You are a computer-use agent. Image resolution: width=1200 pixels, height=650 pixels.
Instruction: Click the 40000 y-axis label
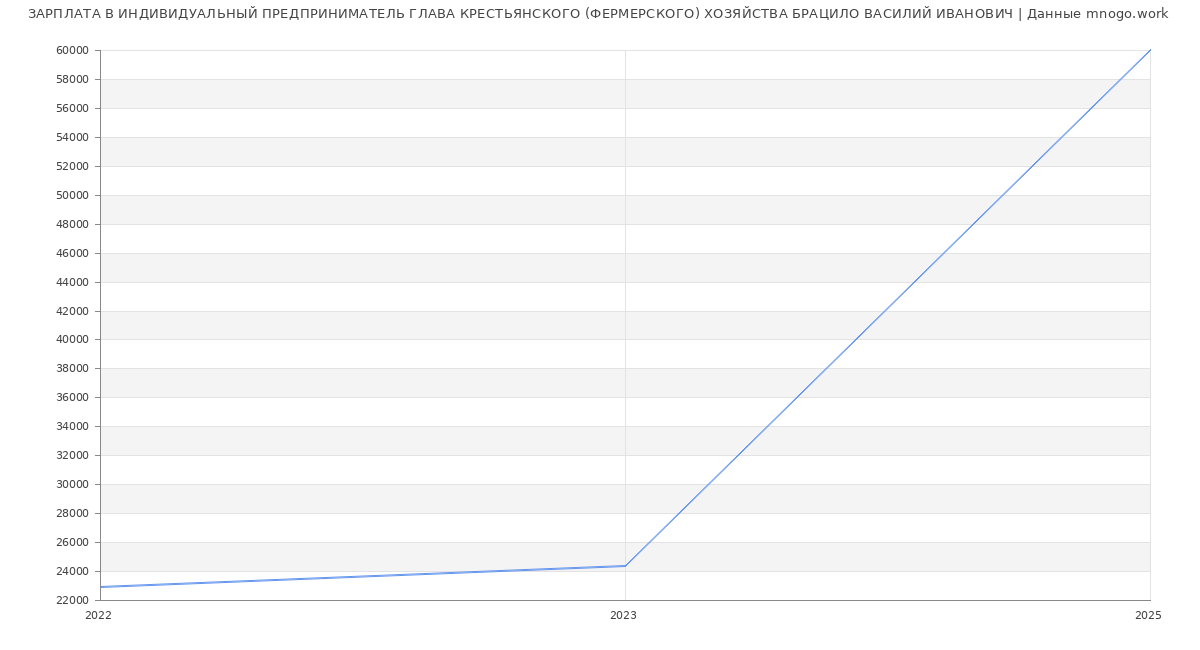click(x=72, y=340)
